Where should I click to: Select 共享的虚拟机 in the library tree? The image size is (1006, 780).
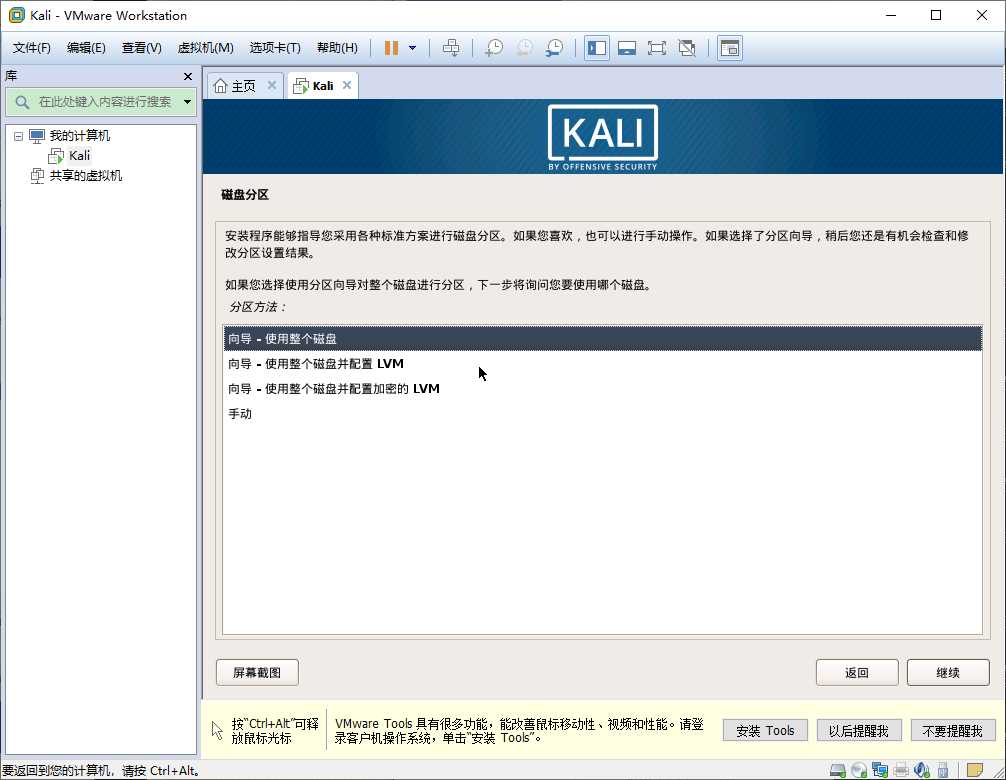[x=85, y=176]
